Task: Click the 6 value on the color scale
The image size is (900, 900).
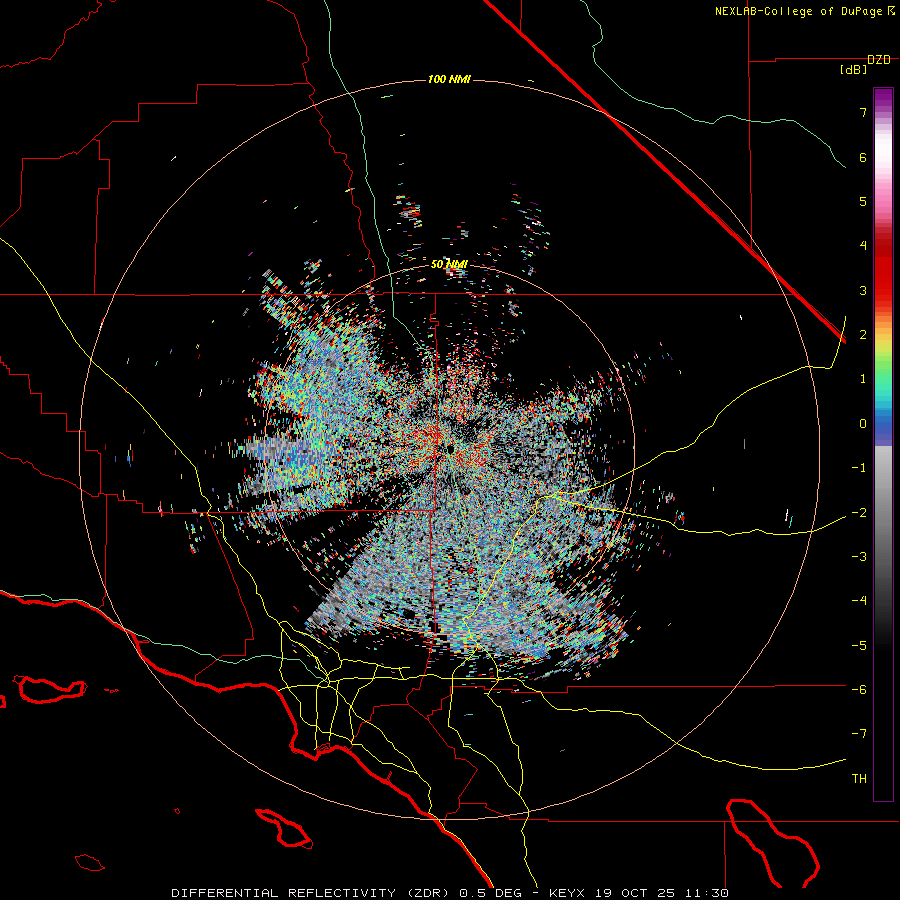Action: click(863, 157)
